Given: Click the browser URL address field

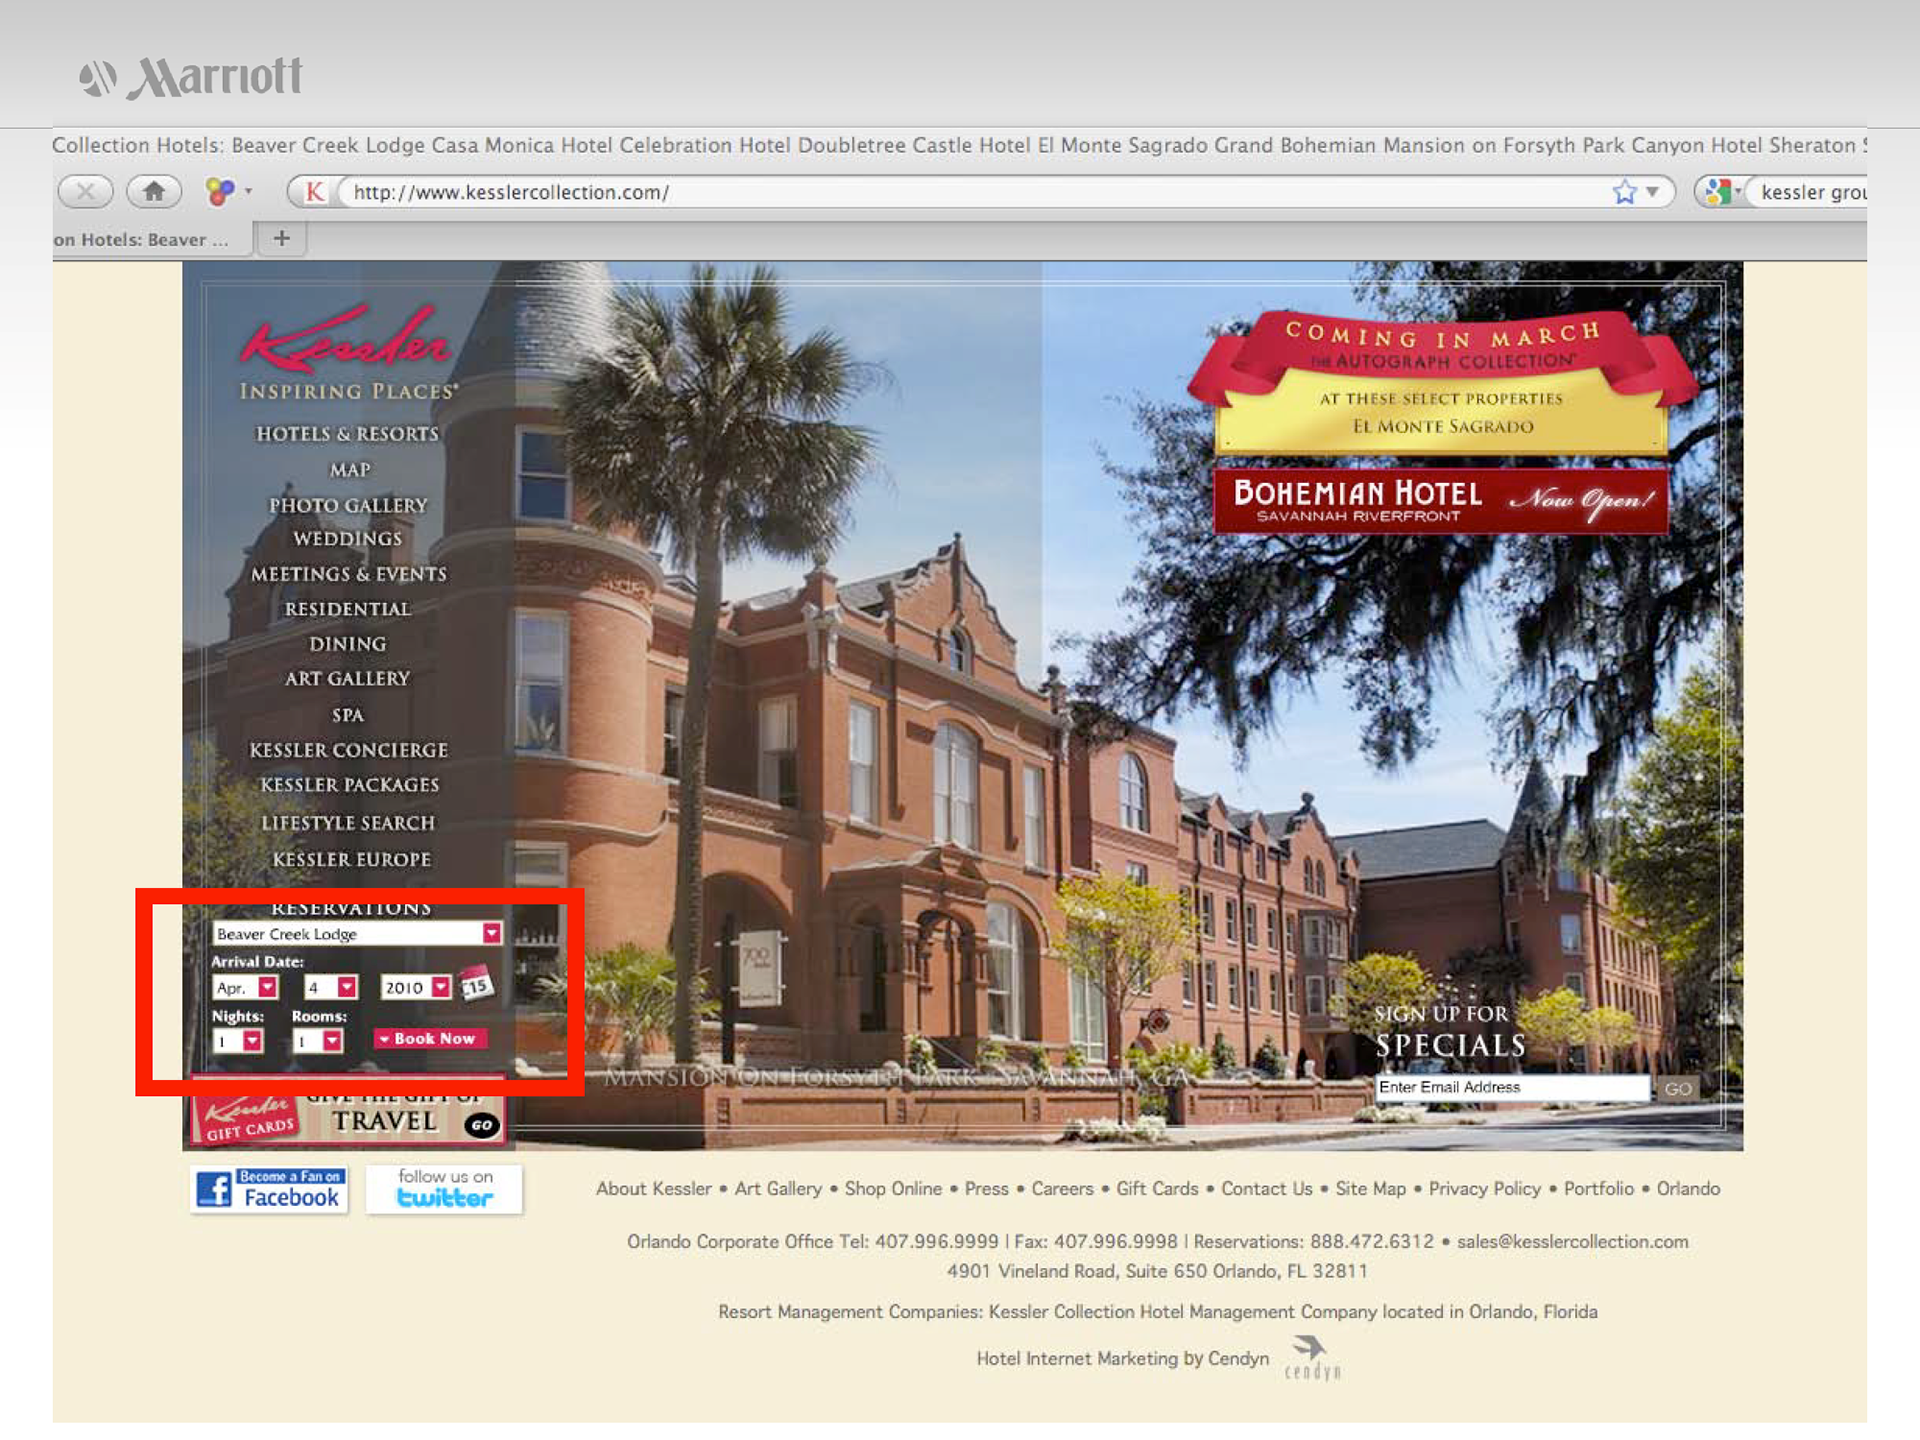Looking at the screenshot, I should (x=970, y=191).
